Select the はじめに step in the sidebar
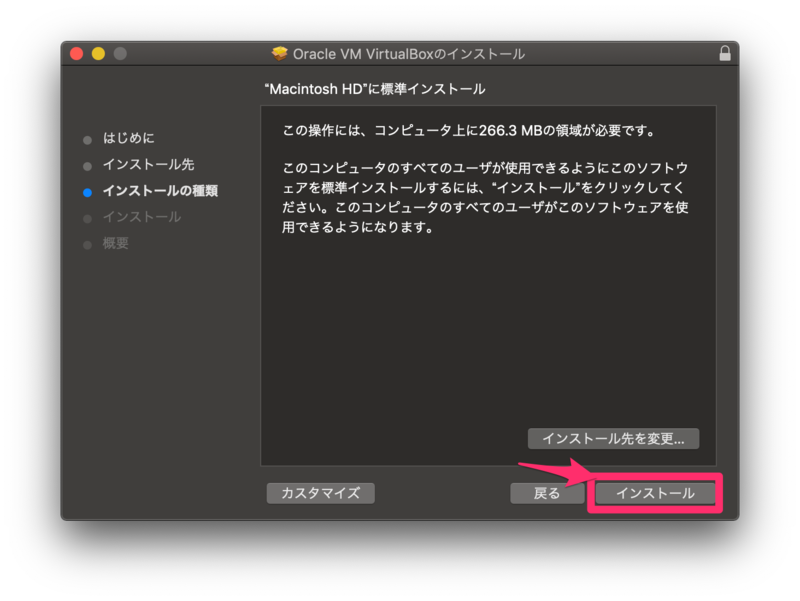The image size is (800, 601). pos(128,138)
